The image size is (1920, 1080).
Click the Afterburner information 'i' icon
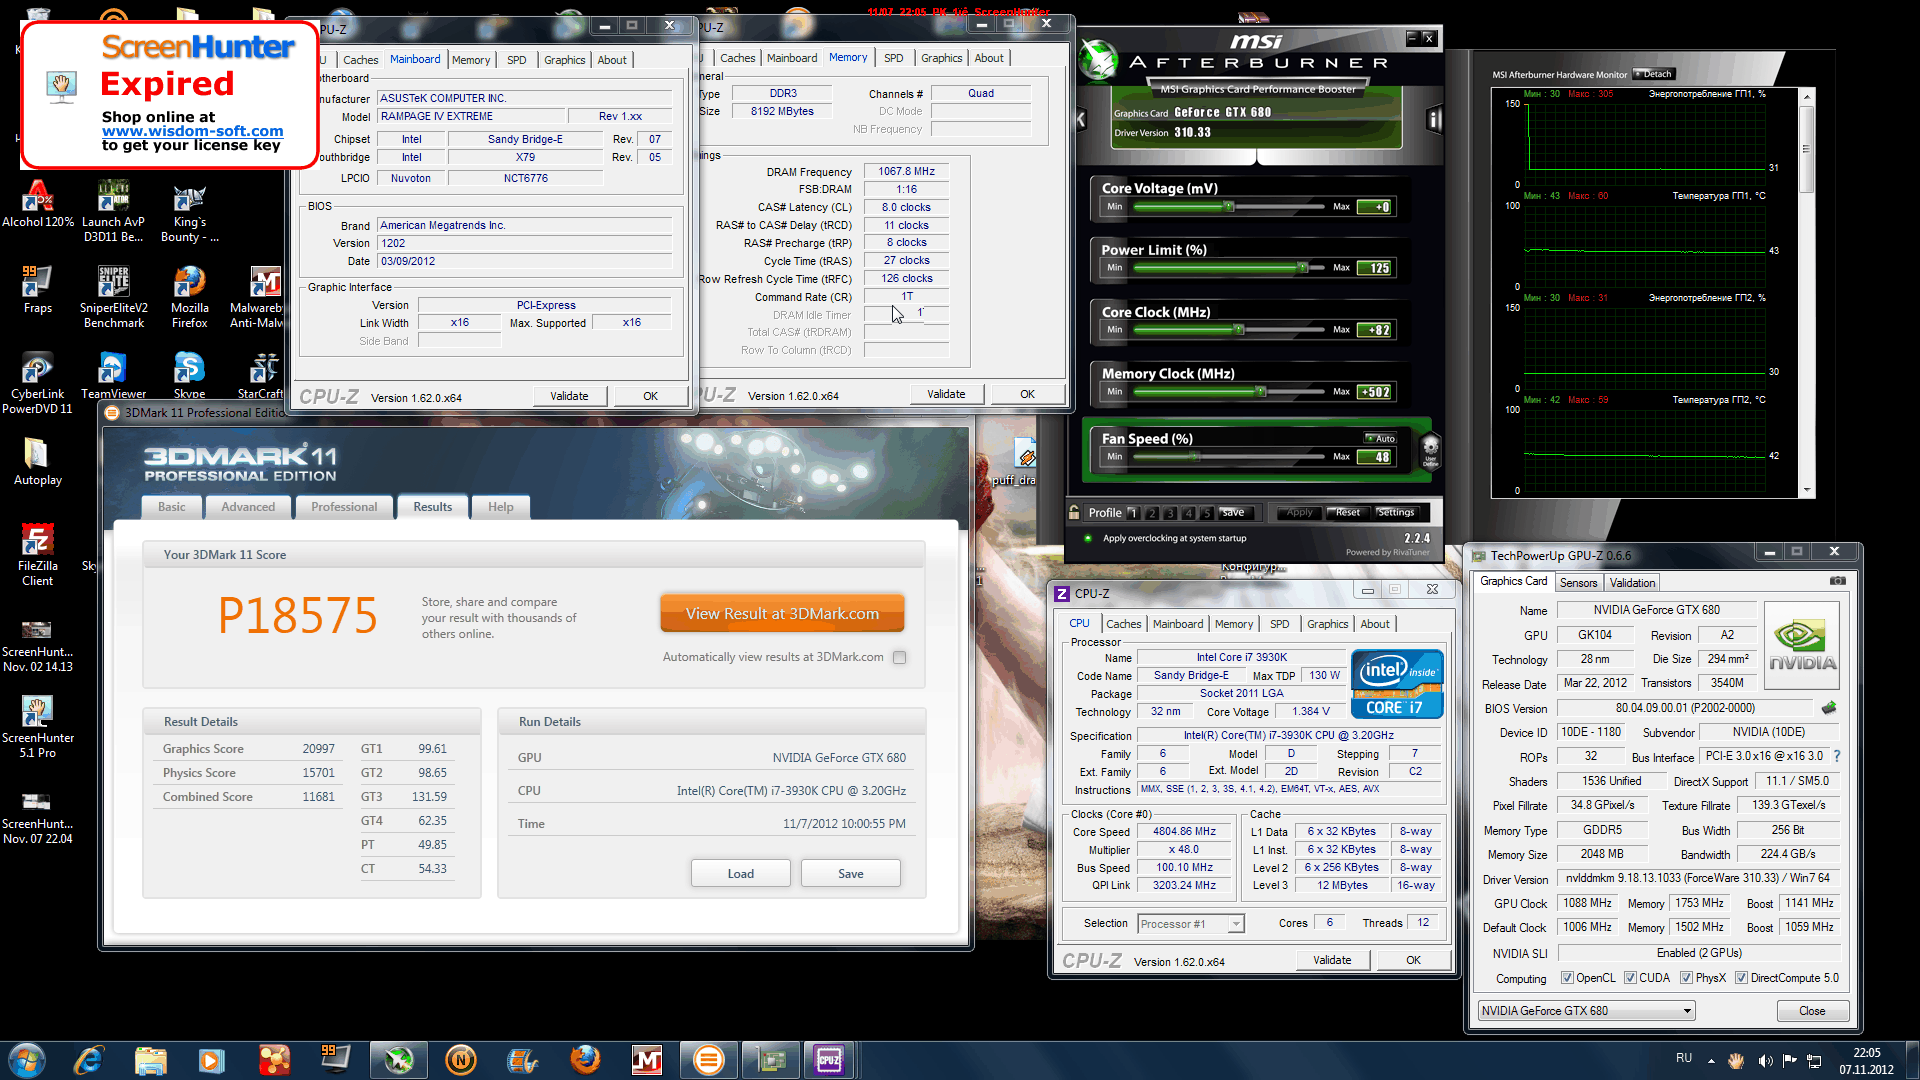(x=1433, y=120)
